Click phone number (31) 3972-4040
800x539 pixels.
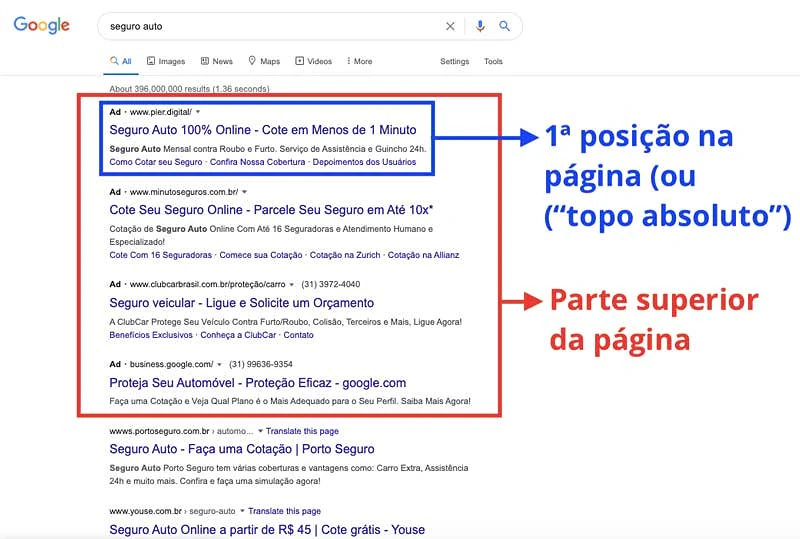331,284
